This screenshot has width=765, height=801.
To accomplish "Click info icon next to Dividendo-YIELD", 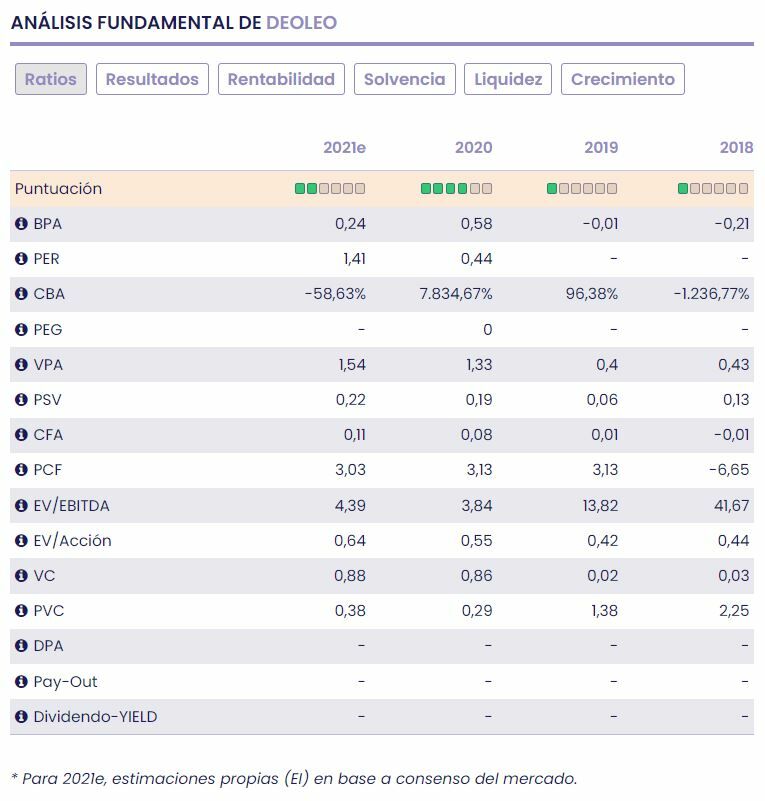I will (21, 716).
